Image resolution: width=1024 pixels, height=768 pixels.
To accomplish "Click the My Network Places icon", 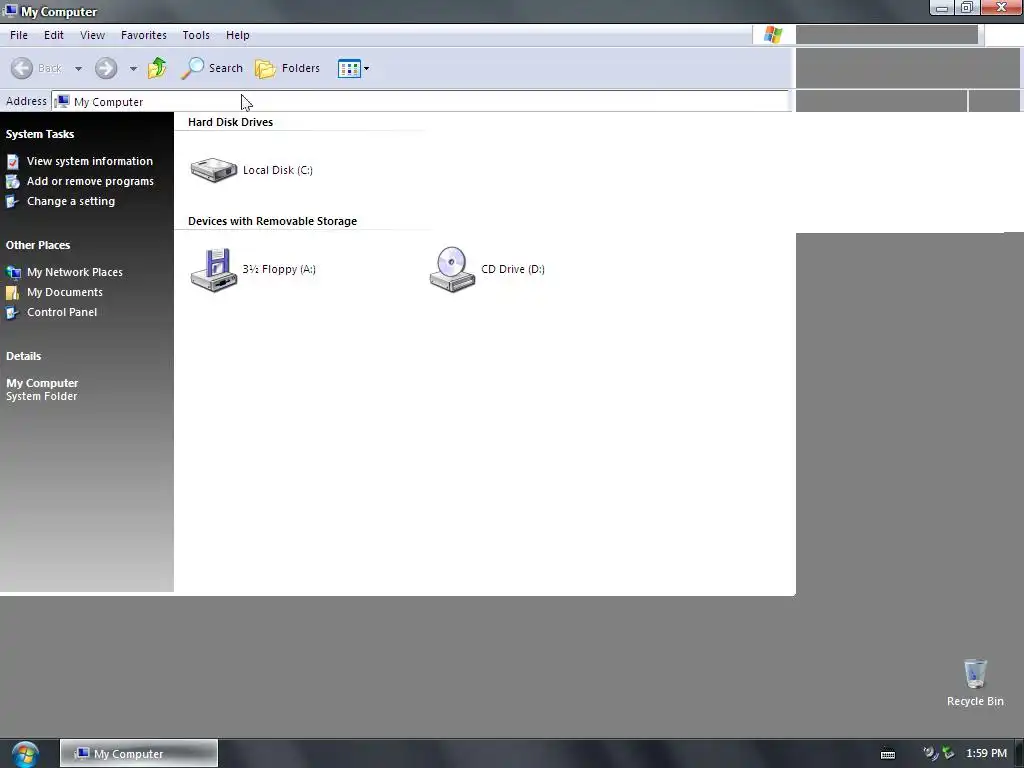I will 12,272.
